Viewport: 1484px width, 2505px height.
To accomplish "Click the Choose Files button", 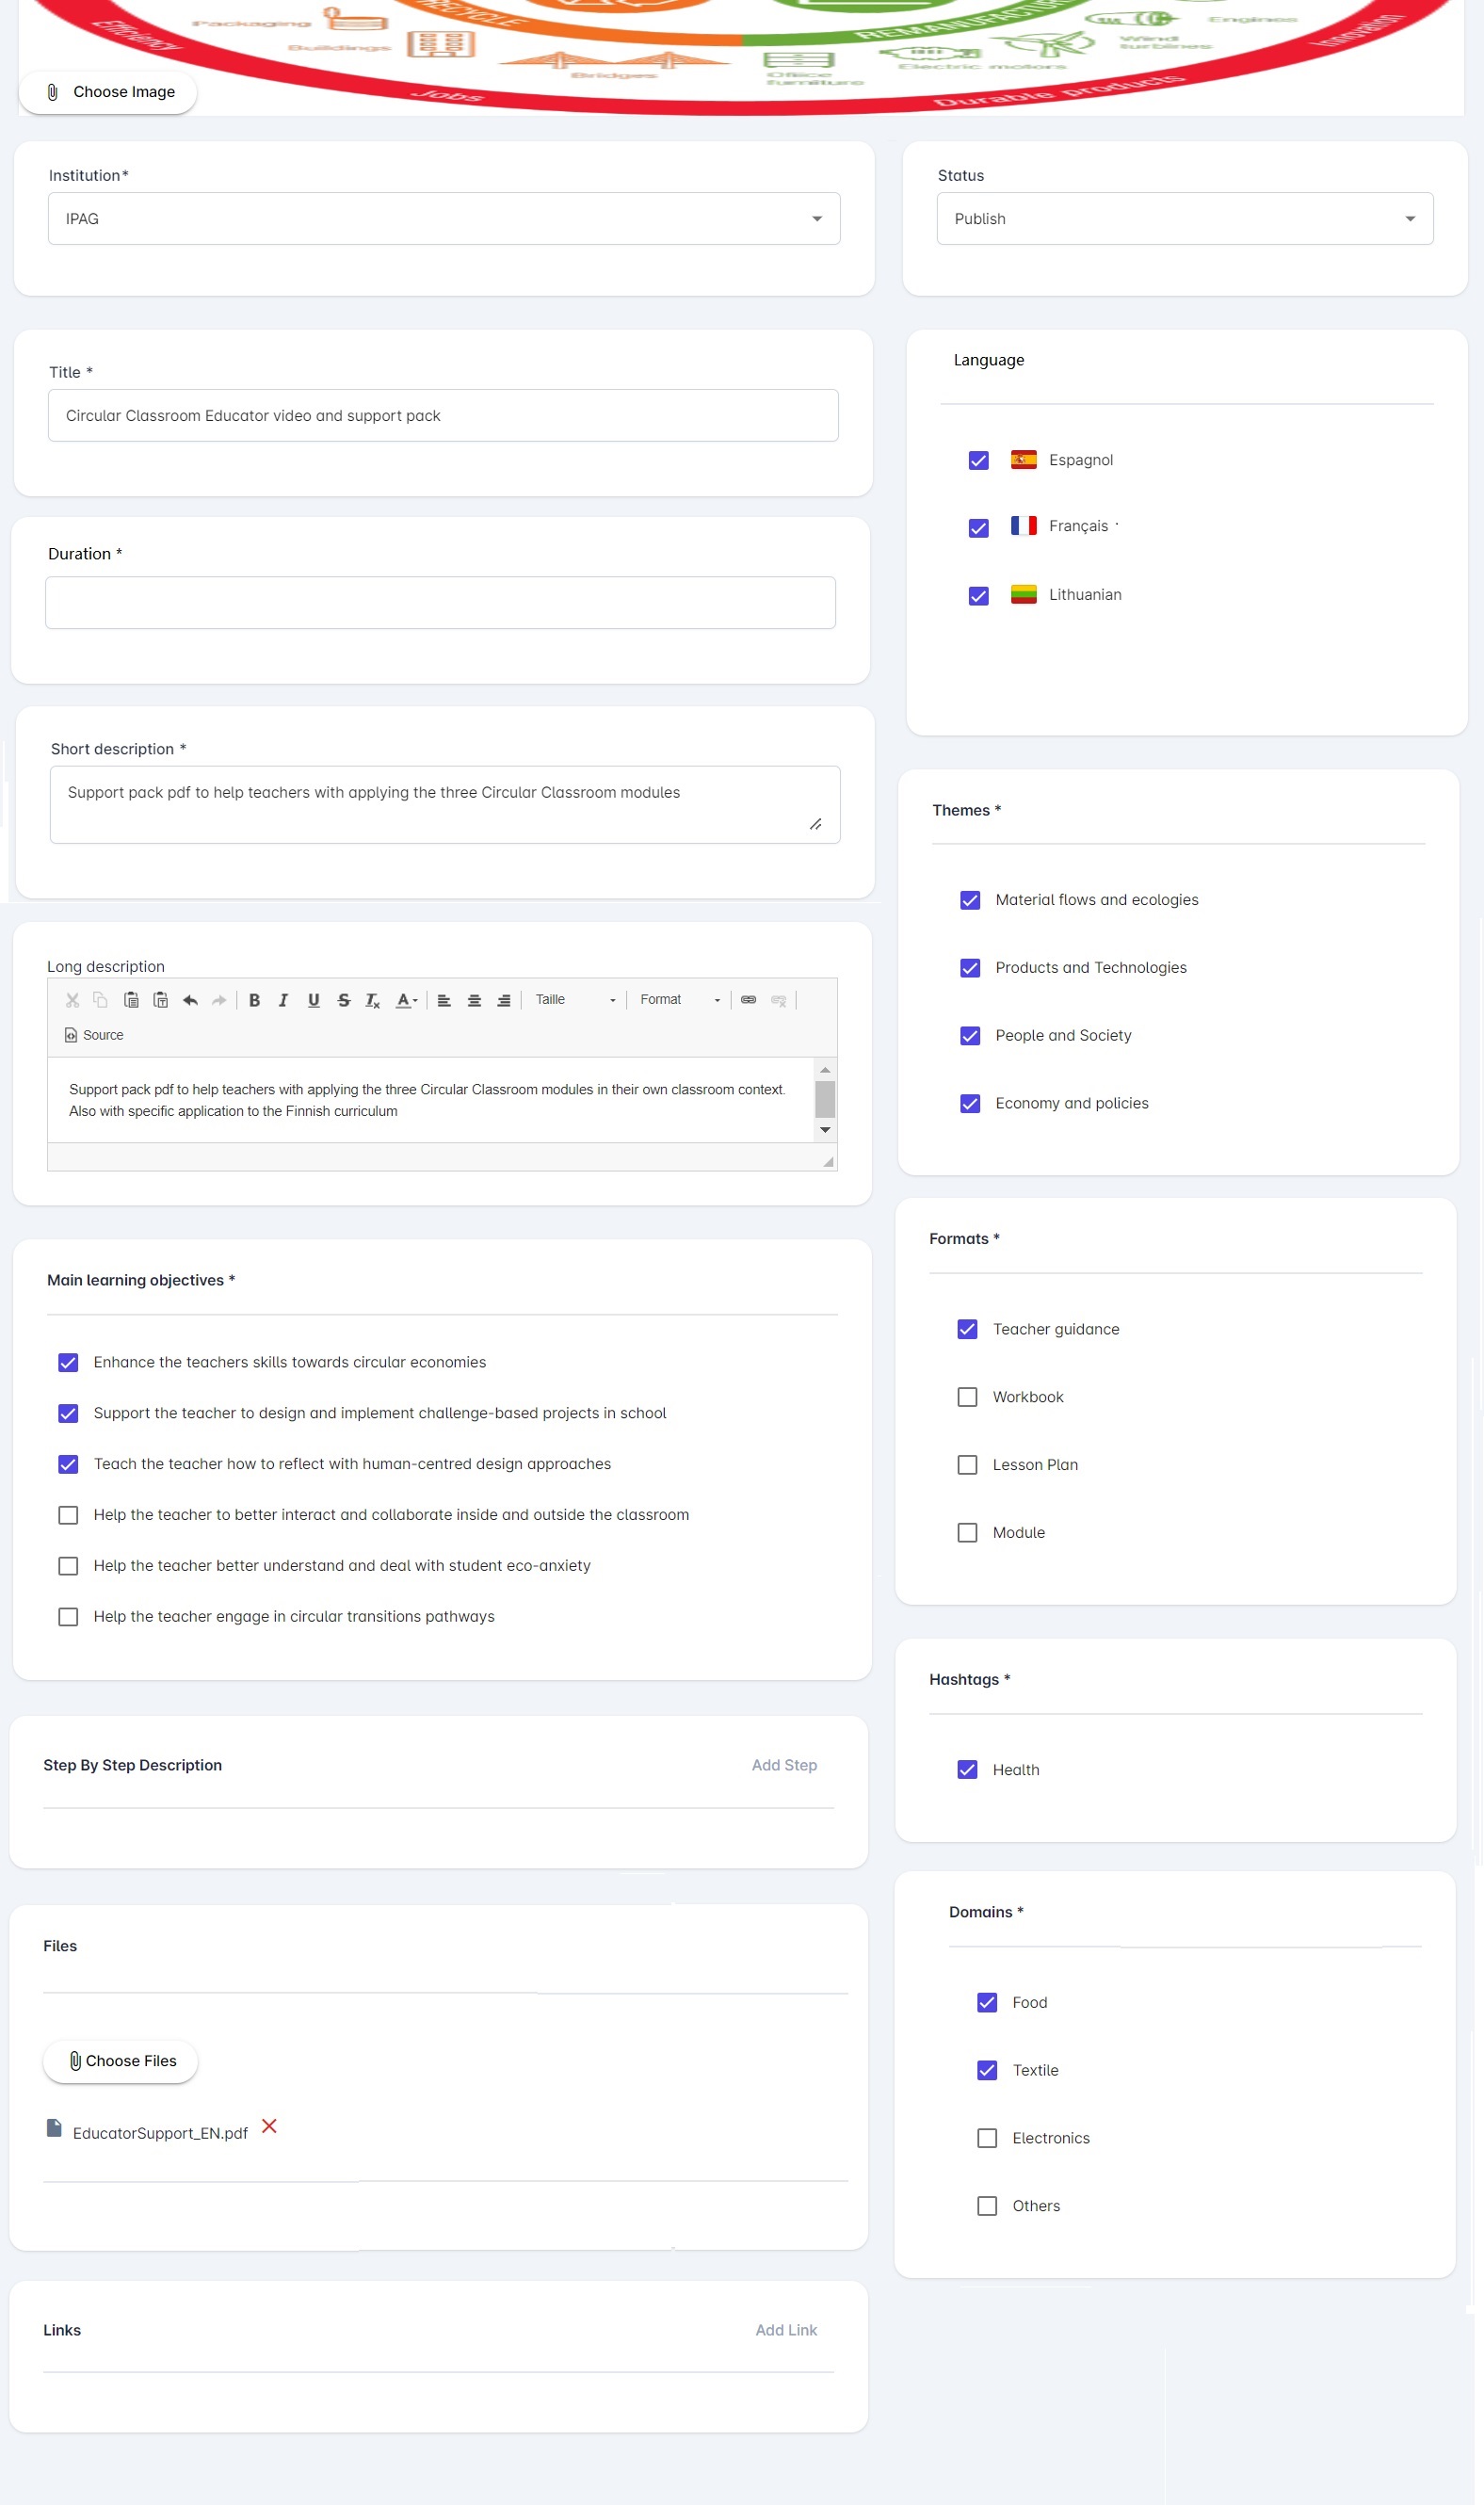I will point(121,2061).
